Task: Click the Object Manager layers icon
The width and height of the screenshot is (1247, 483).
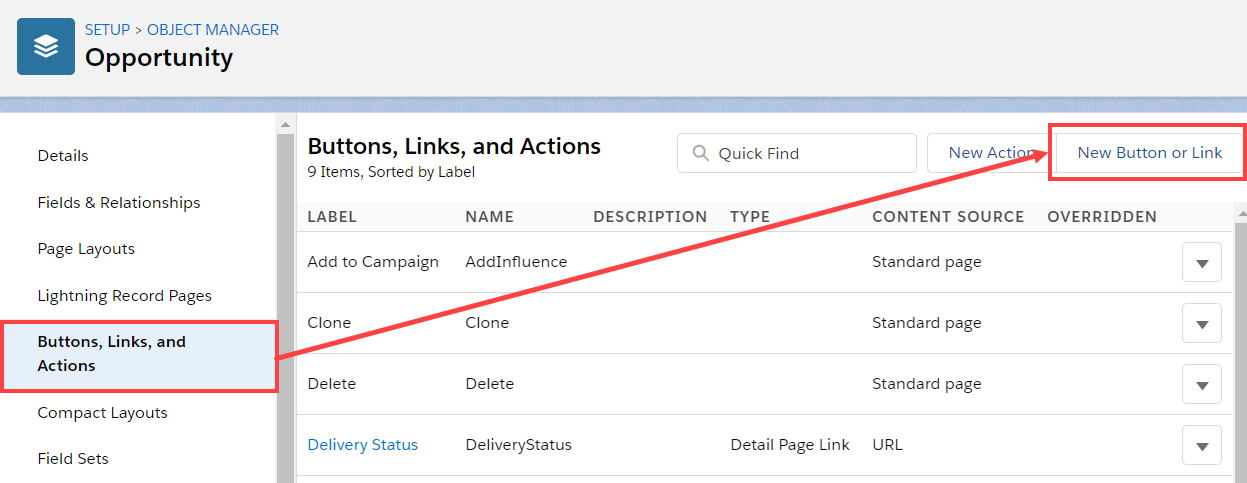Action: (x=46, y=46)
